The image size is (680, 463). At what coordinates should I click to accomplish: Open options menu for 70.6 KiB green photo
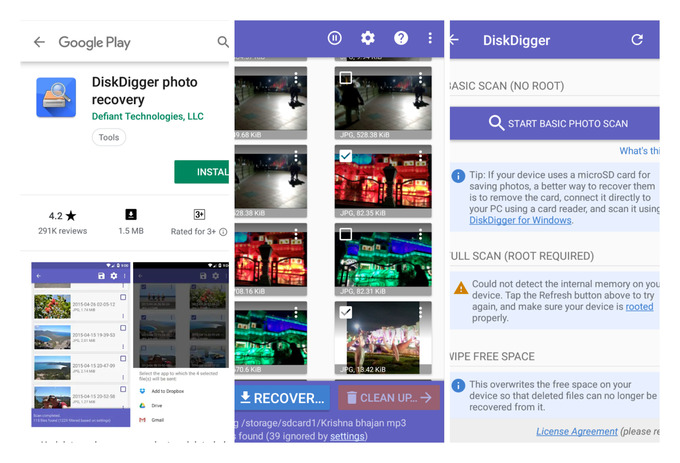[296, 313]
